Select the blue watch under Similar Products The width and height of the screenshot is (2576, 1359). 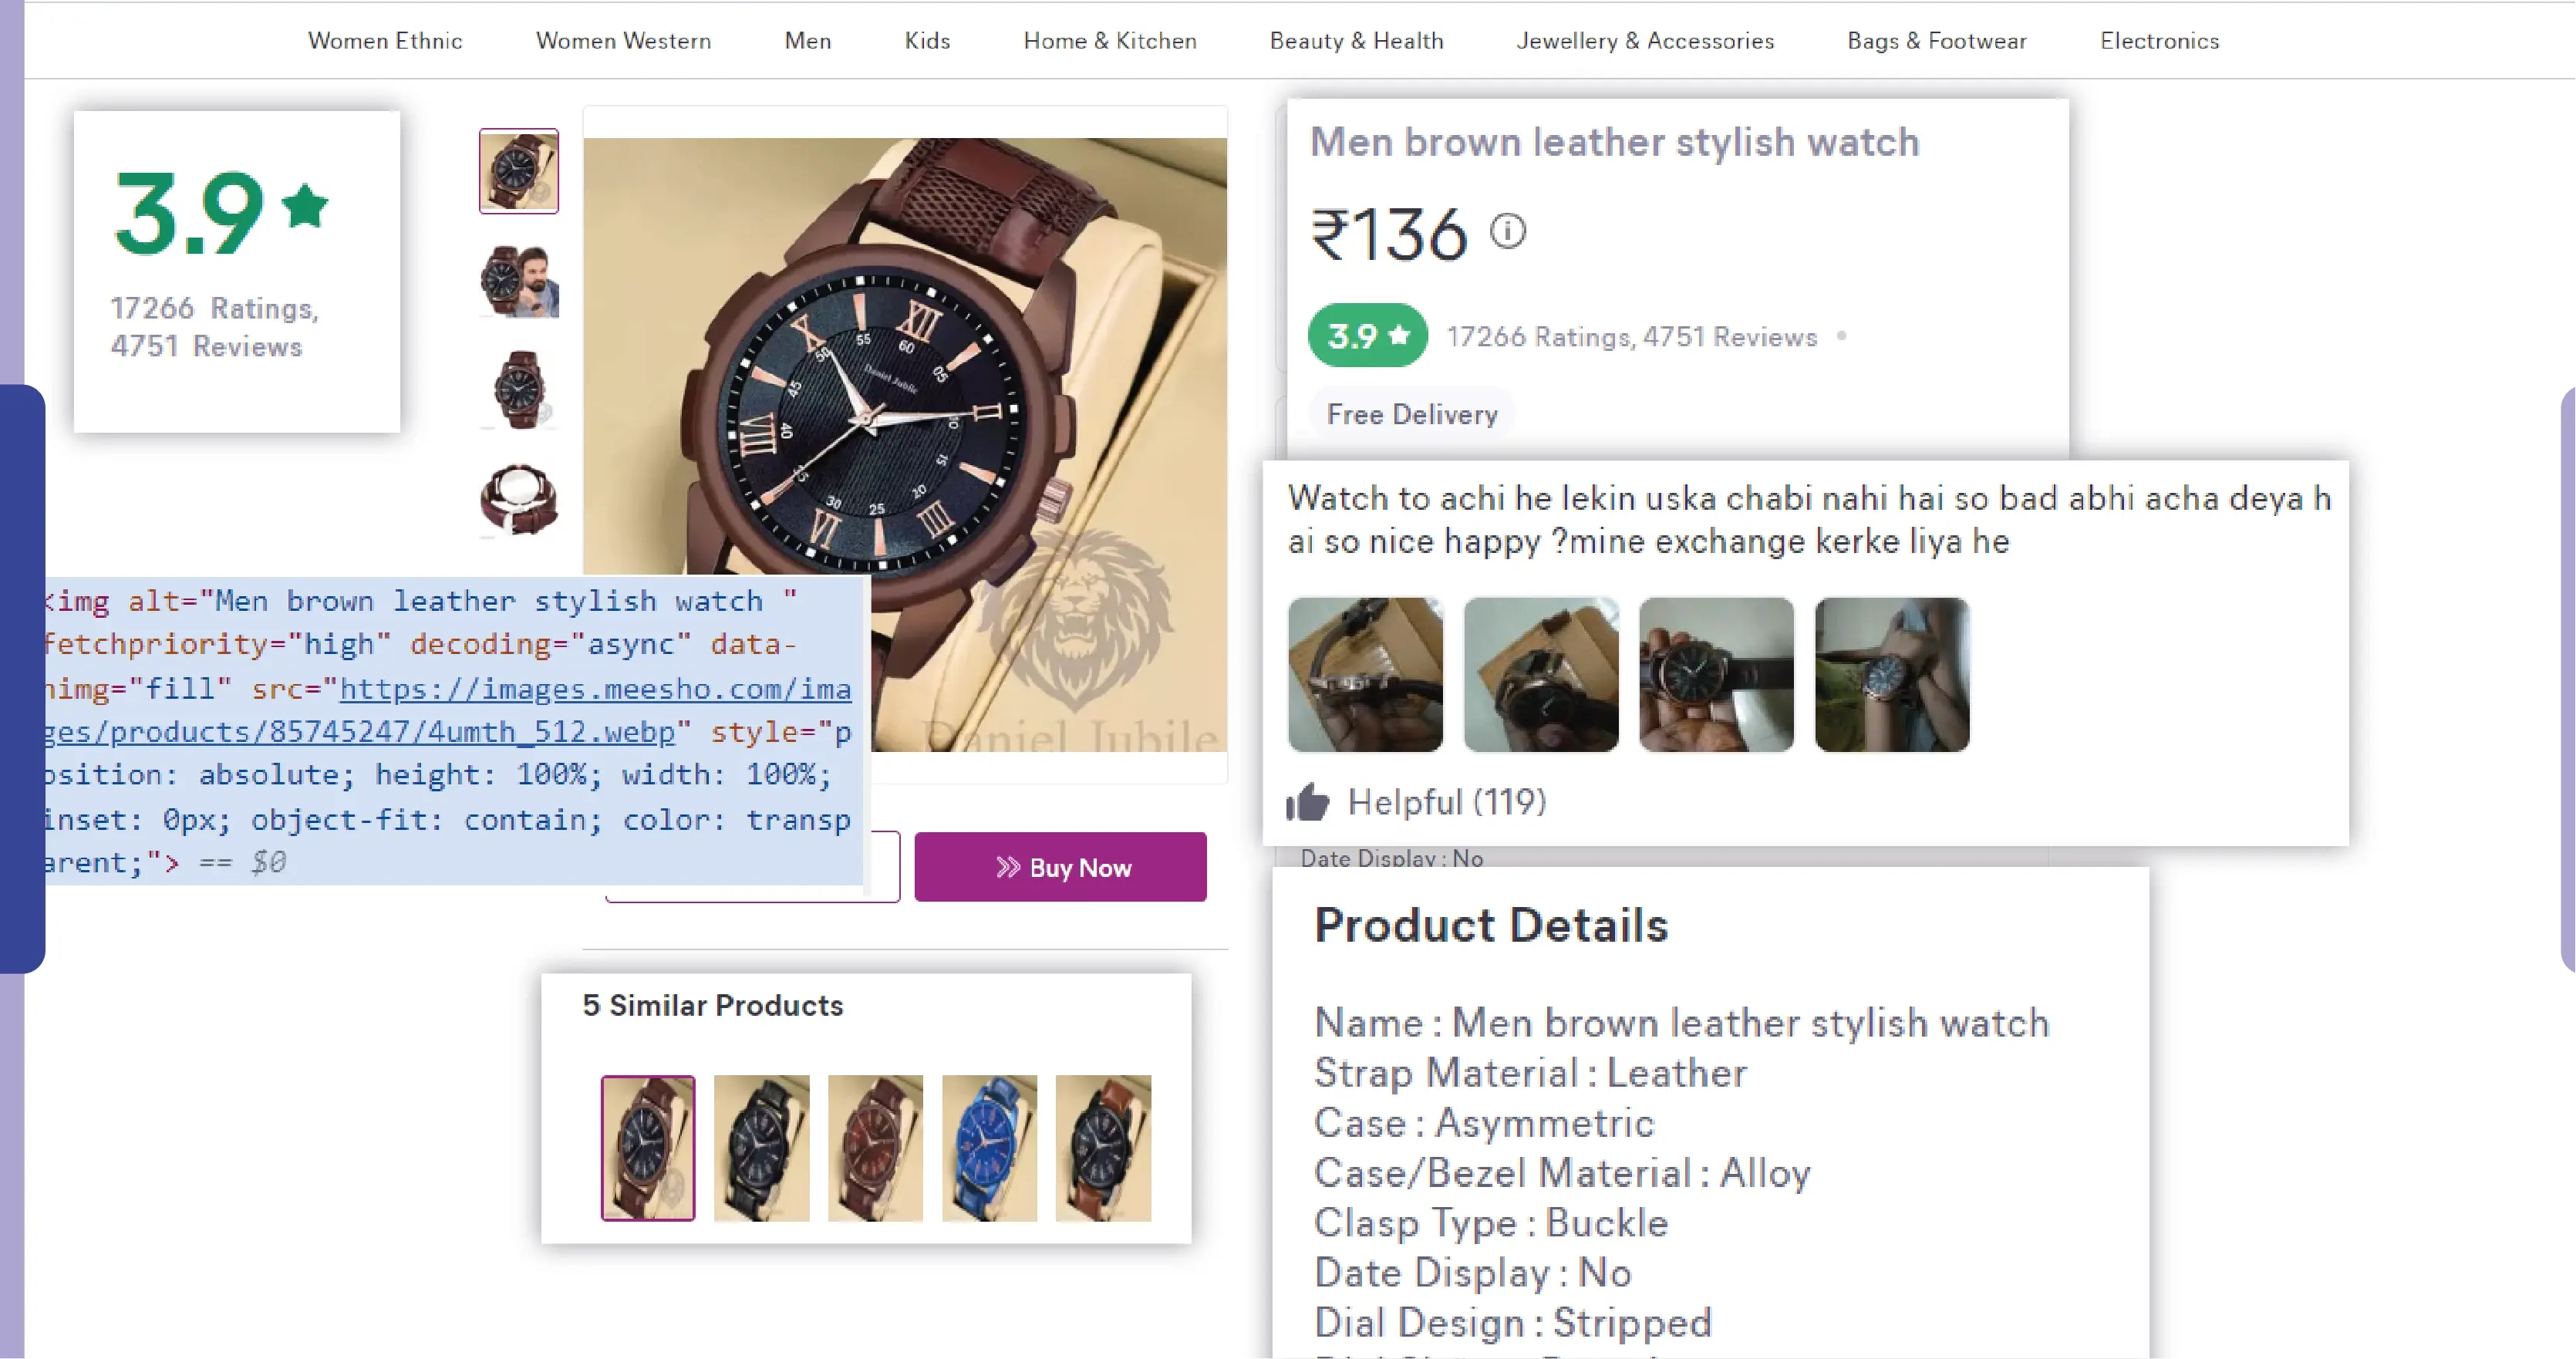[x=989, y=1148]
